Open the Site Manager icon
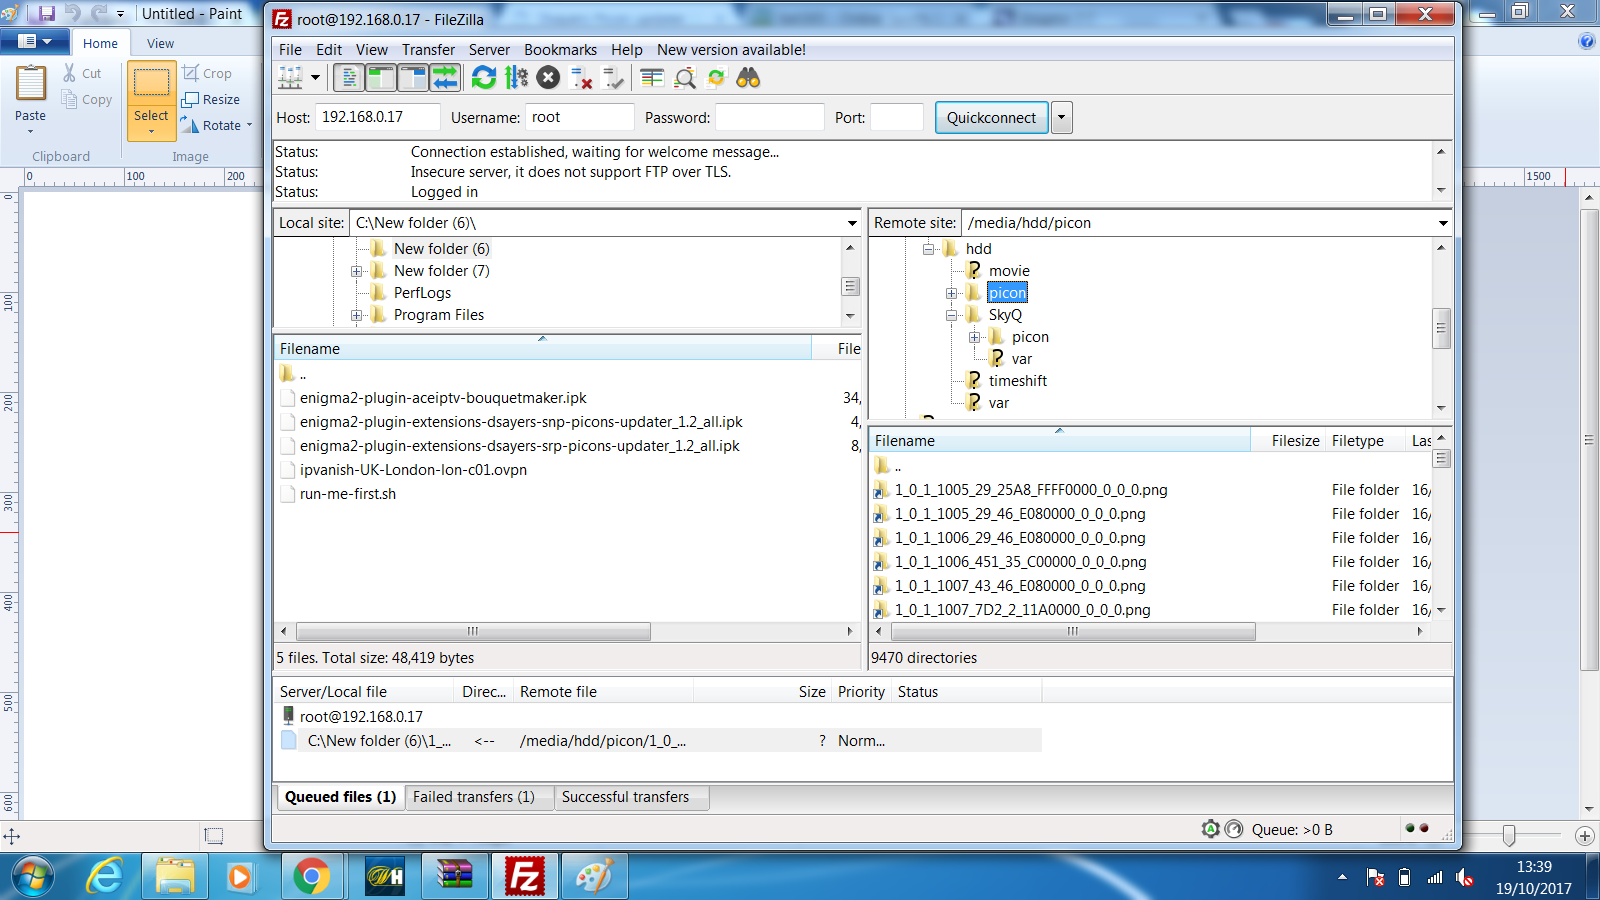Viewport: 1600px width, 900px height. (x=290, y=77)
